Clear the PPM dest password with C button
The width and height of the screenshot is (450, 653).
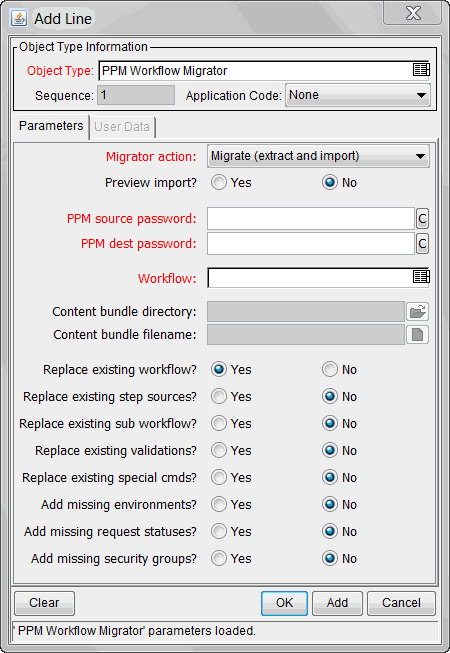click(422, 244)
